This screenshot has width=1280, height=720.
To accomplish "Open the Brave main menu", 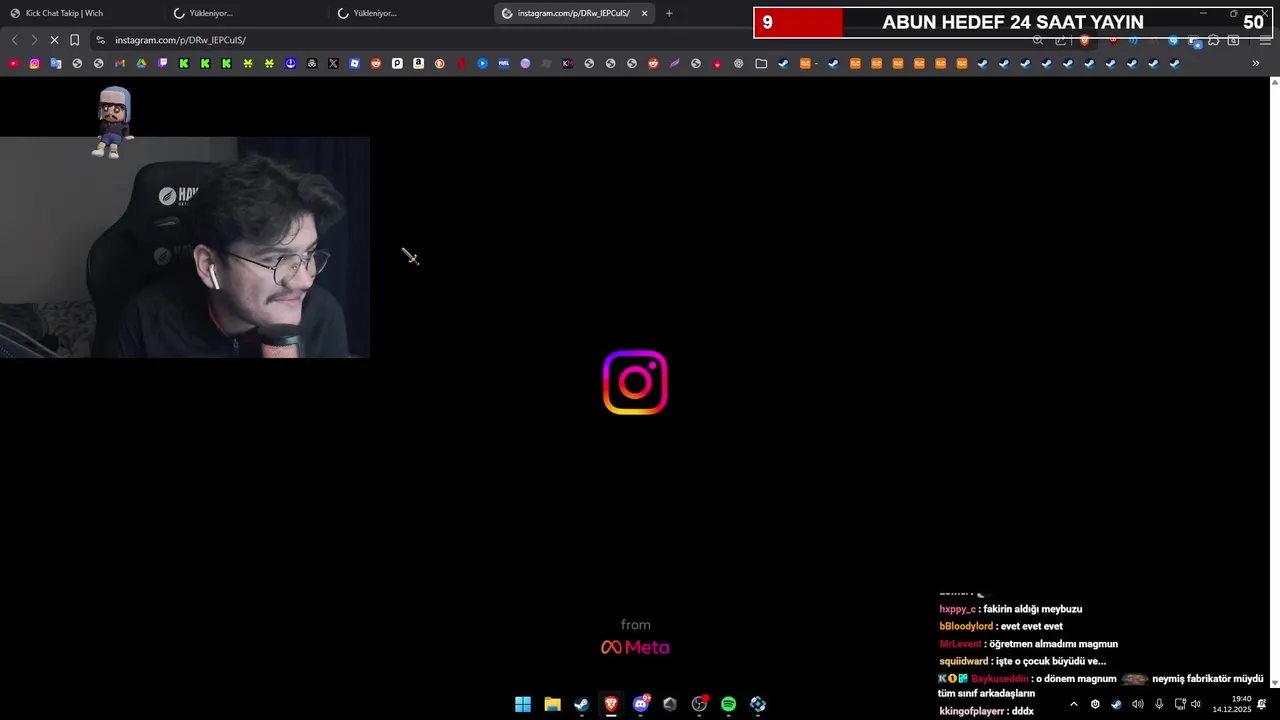I will [1265, 40].
